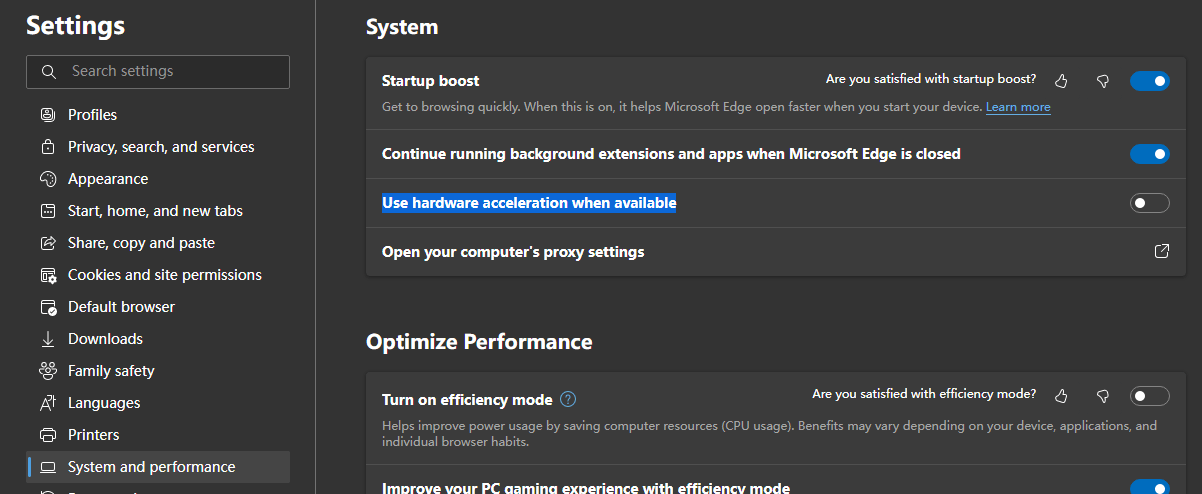Open your computer's proxy settings
This screenshot has height=494, width=1202.
pyautogui.click(x=513, y=252)
